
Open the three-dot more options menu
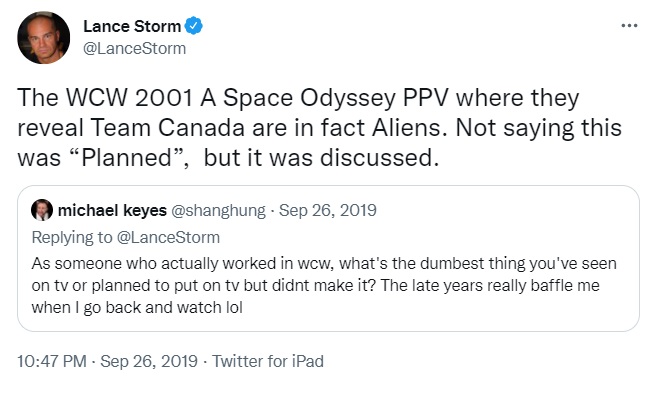click(629, 26)
